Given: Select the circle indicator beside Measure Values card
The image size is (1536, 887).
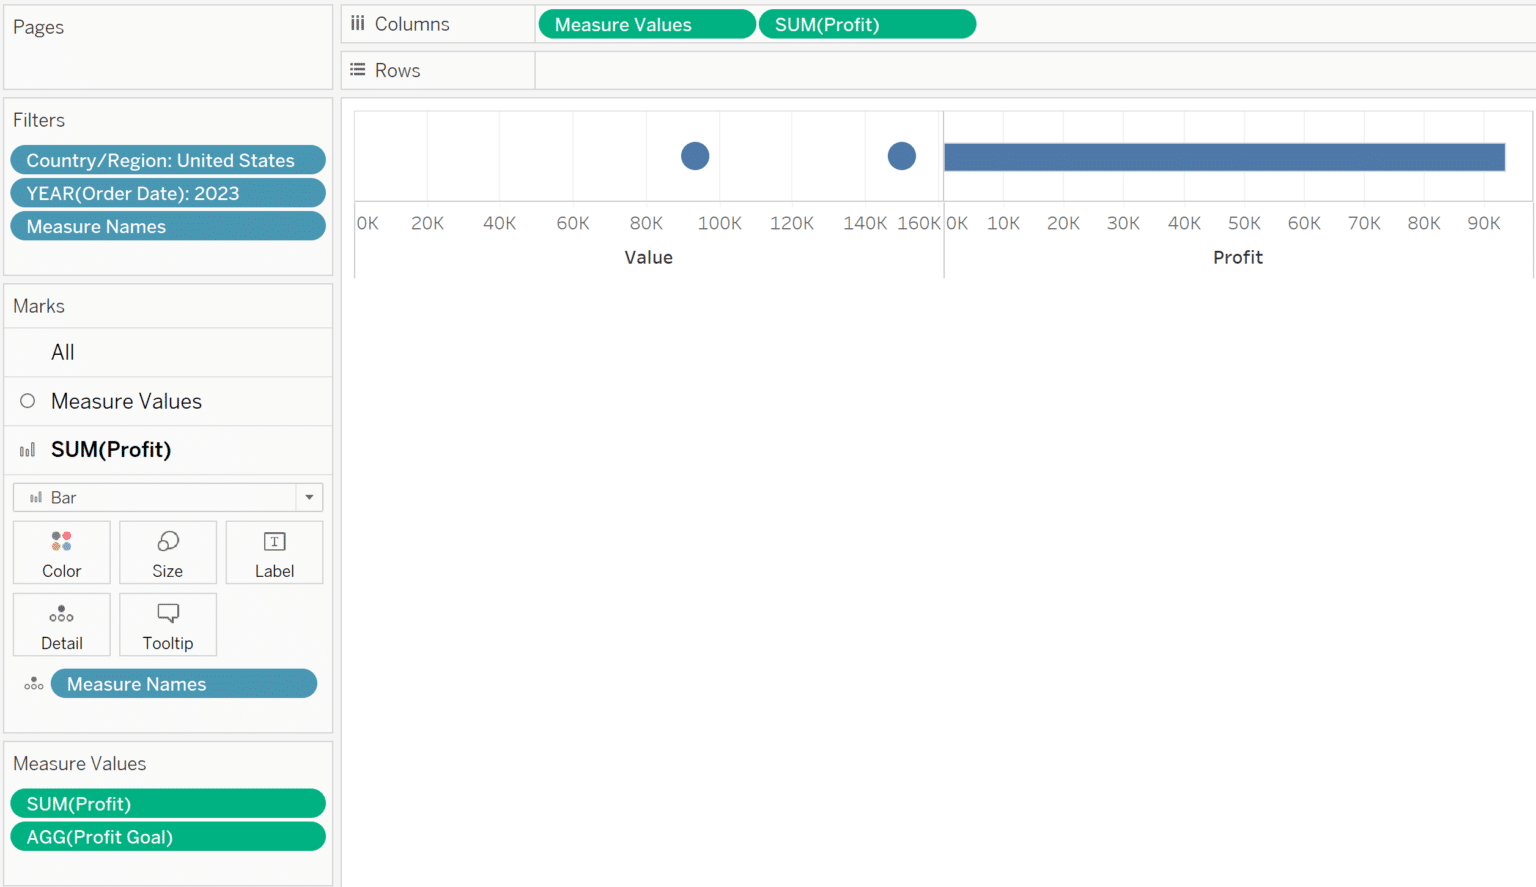Looking at the screenshot, I should [x=27, y=401].
